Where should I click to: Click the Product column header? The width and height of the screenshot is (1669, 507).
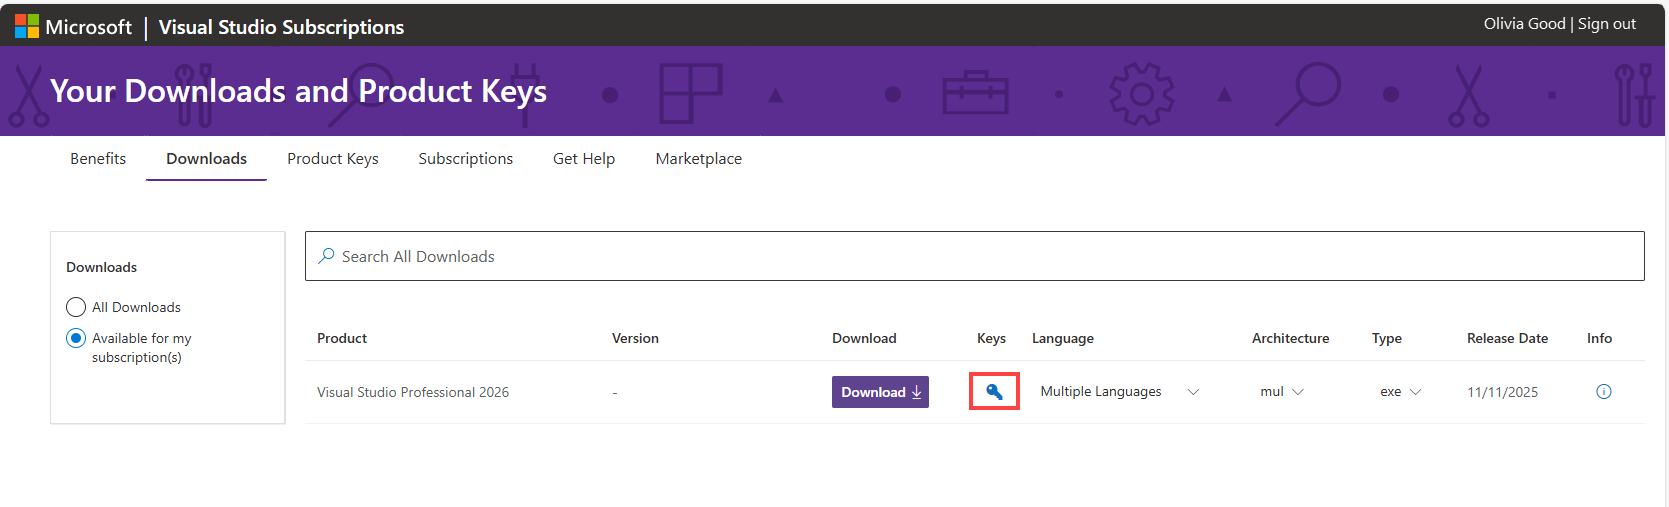click(342, 338)
